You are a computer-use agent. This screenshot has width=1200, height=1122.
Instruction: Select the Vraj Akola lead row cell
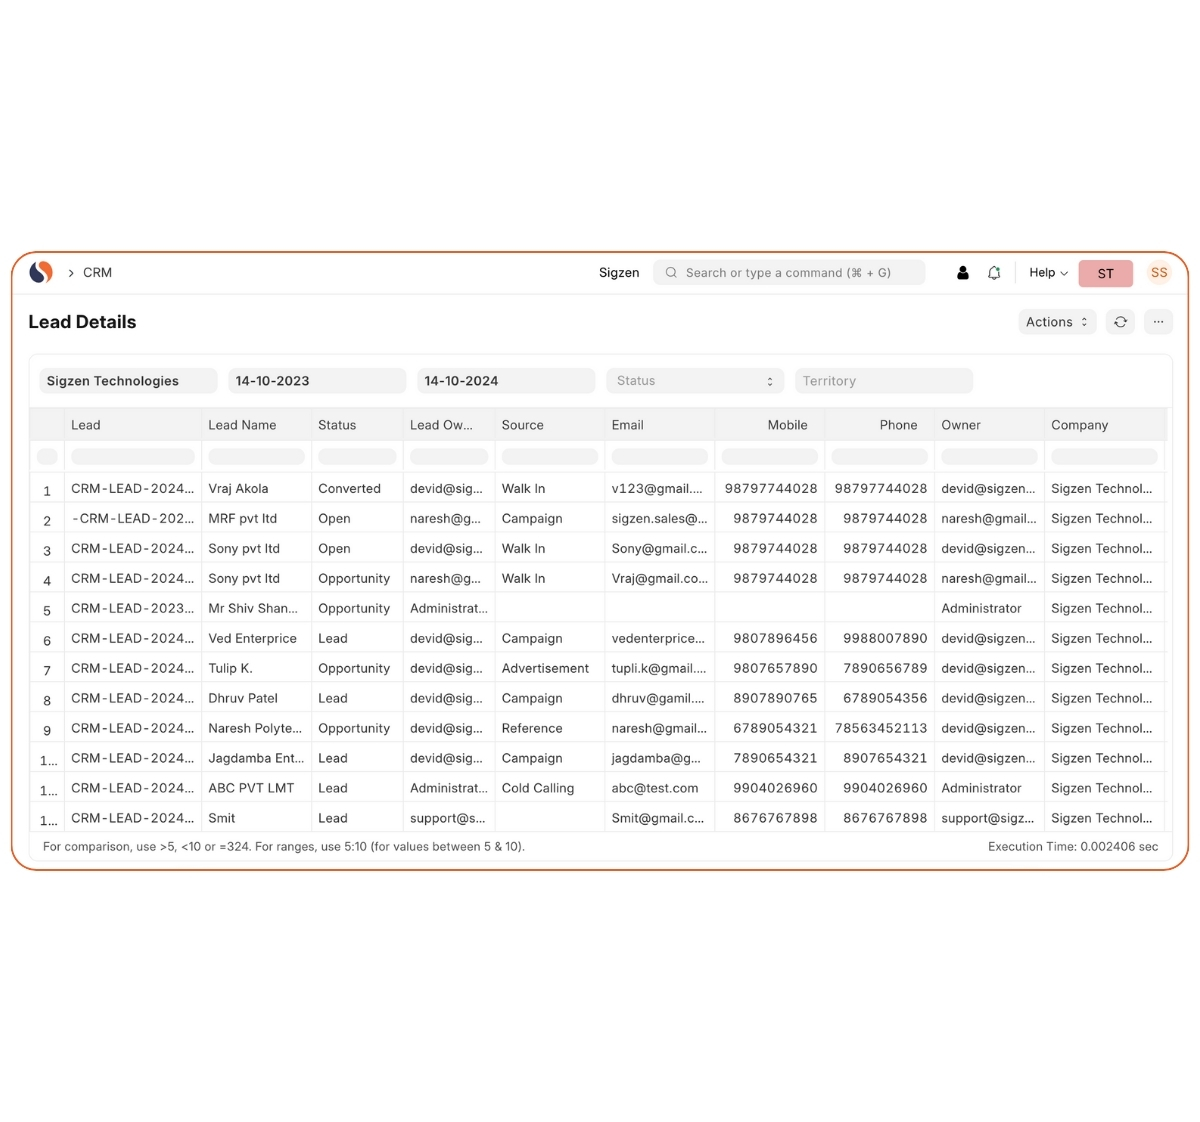click(238, 489)
